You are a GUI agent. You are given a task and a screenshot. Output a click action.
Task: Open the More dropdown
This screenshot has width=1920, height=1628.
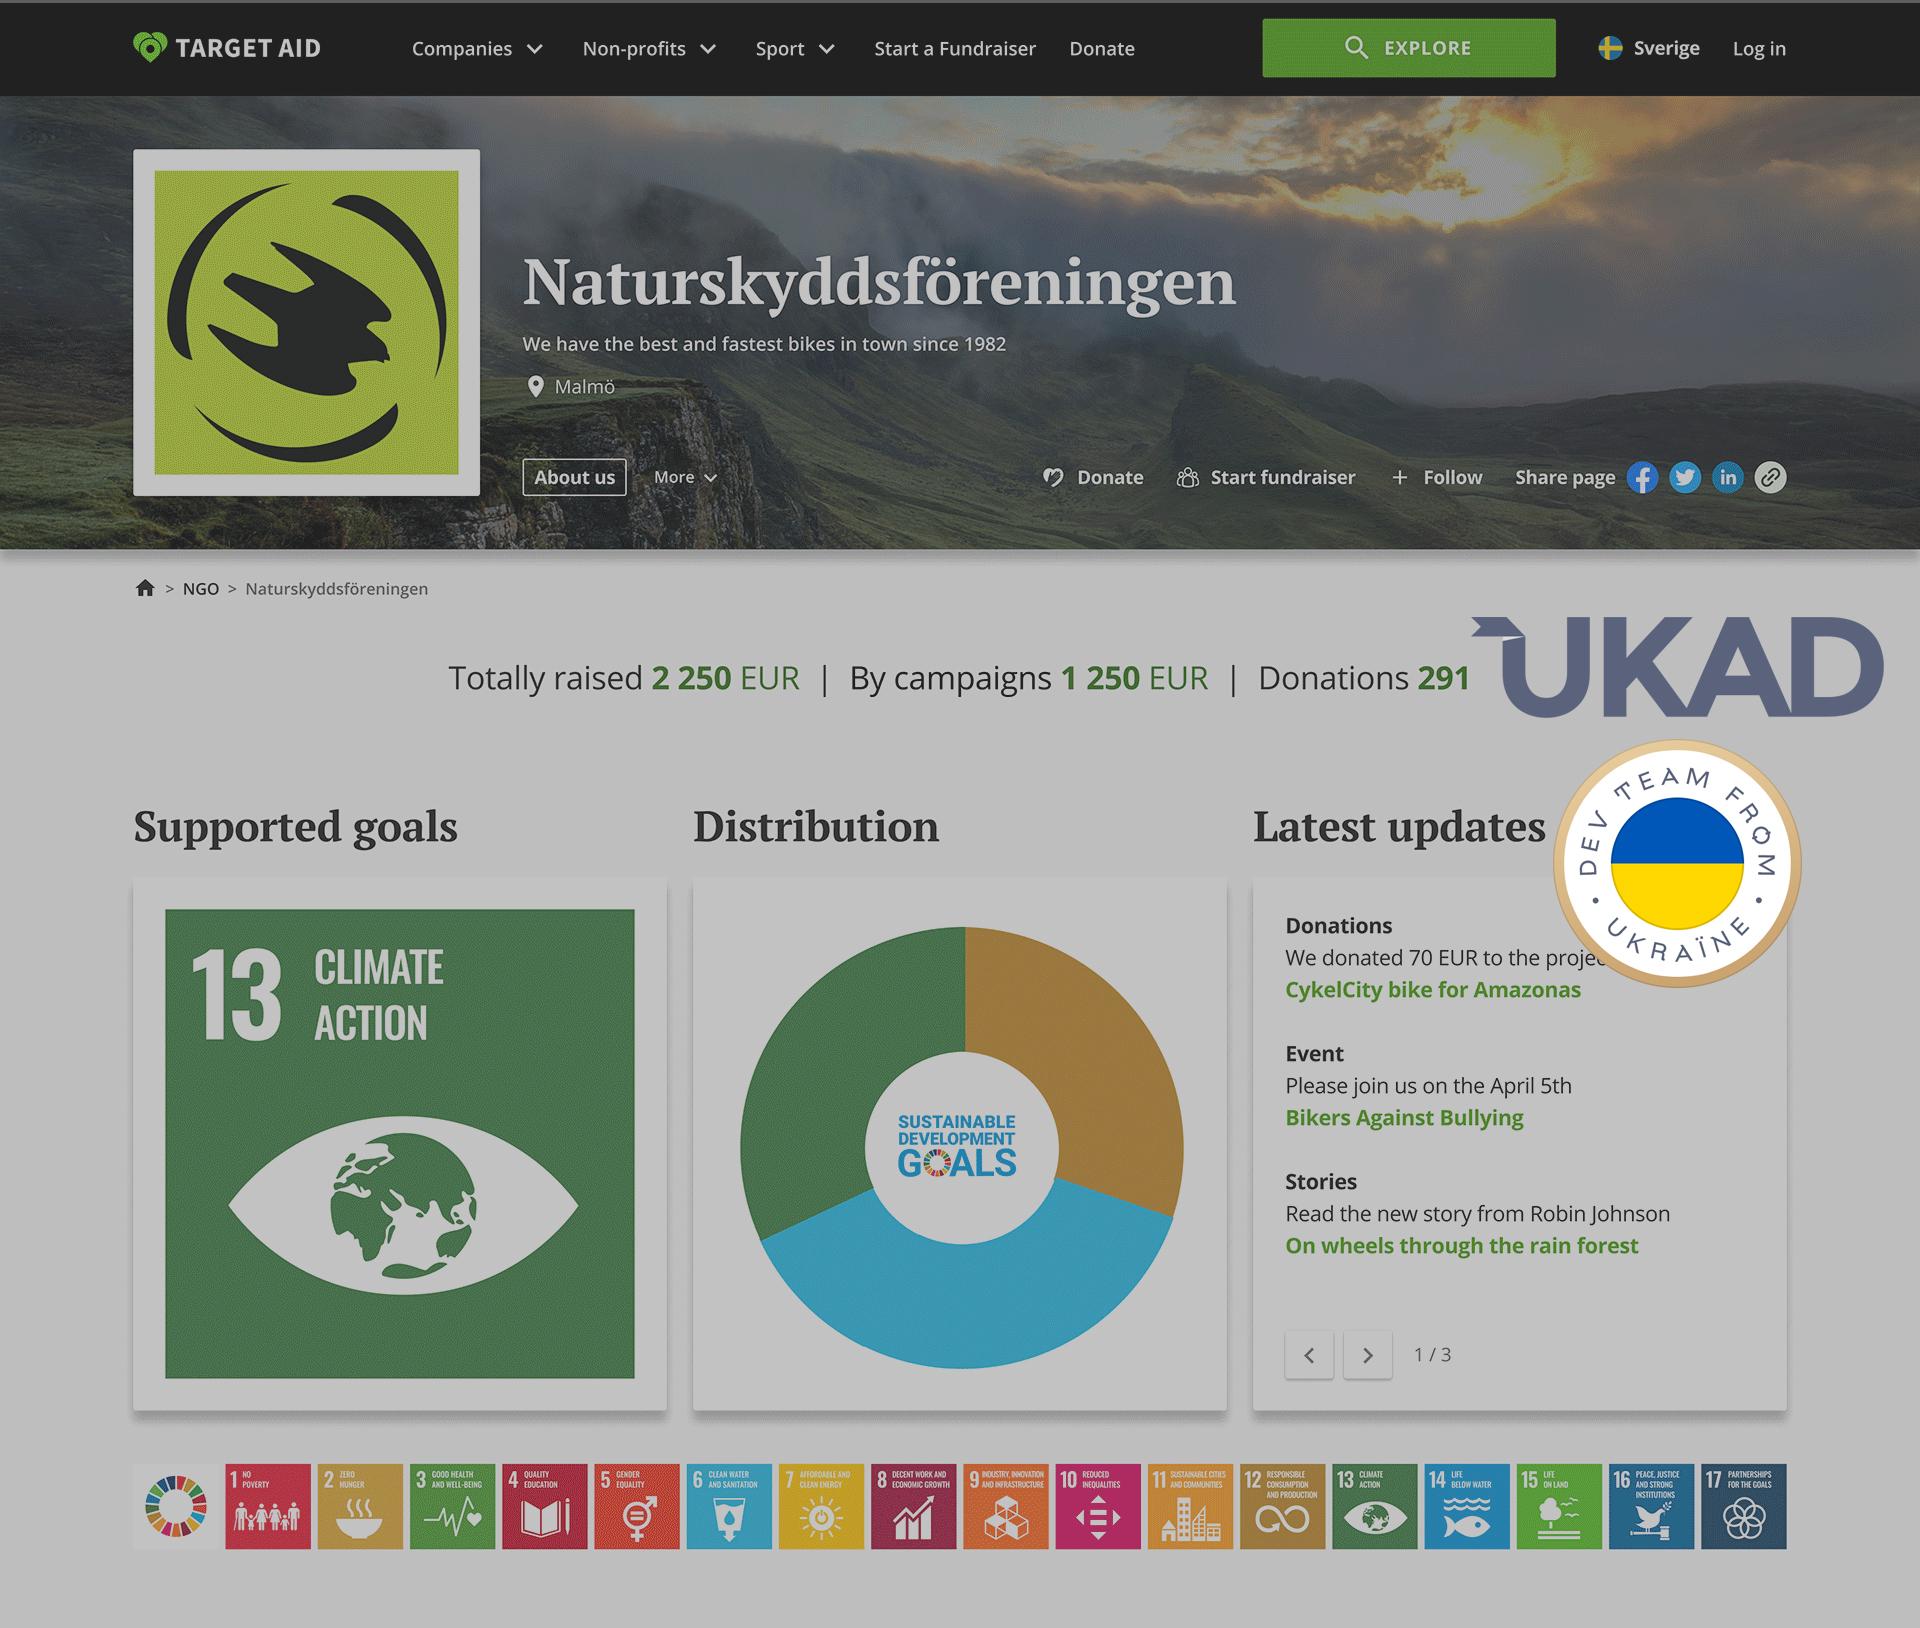685,478
